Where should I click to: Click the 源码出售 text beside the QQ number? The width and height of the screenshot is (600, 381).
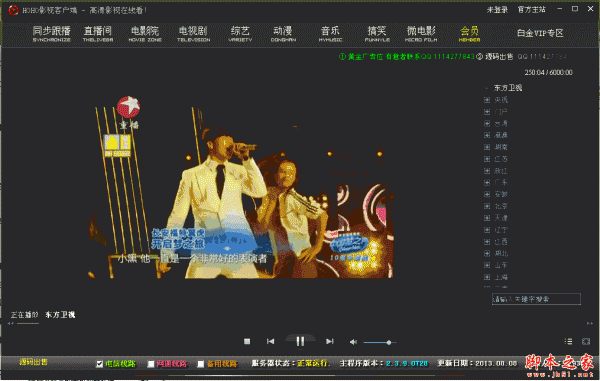click(499, 57)
